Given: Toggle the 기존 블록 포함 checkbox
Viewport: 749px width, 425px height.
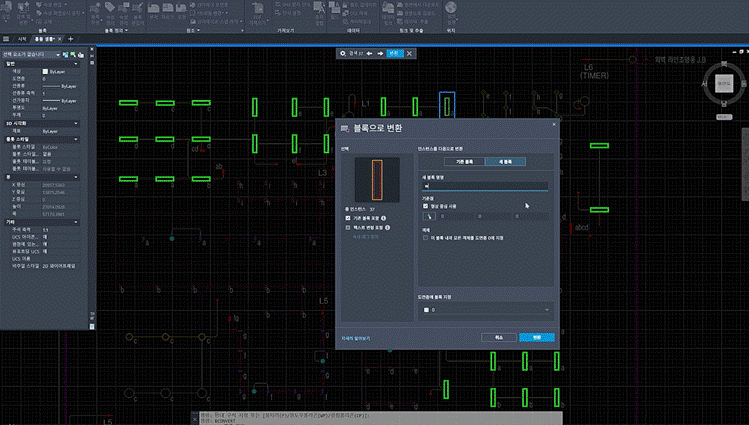Looking at the screenshot, I should pos(348,218).
